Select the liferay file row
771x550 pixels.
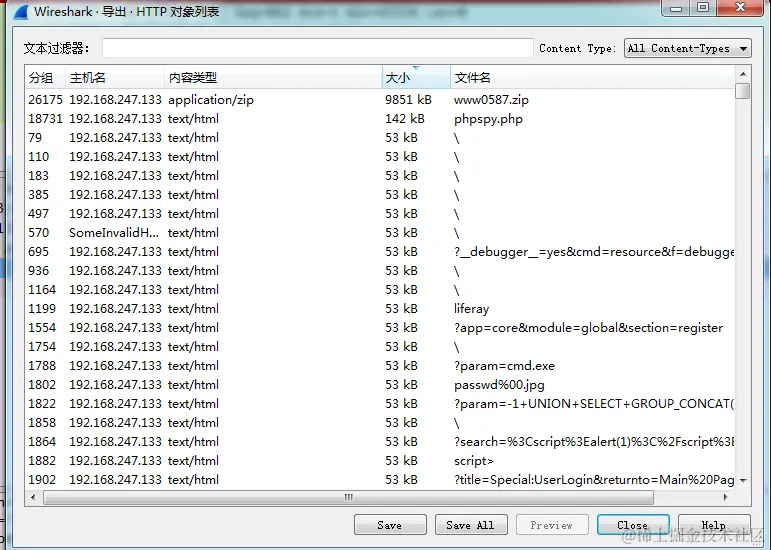click(380, 309)
